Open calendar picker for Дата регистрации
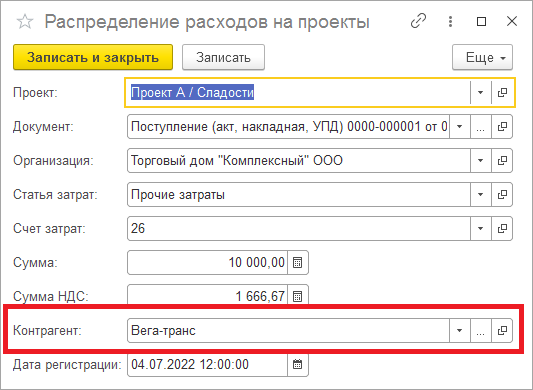 coord(298,364)
